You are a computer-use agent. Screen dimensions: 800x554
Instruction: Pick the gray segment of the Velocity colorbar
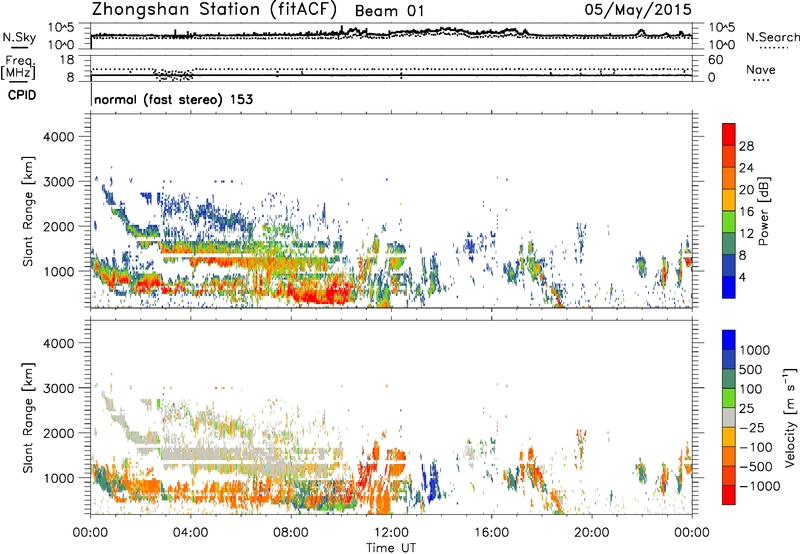coord(729,417)
